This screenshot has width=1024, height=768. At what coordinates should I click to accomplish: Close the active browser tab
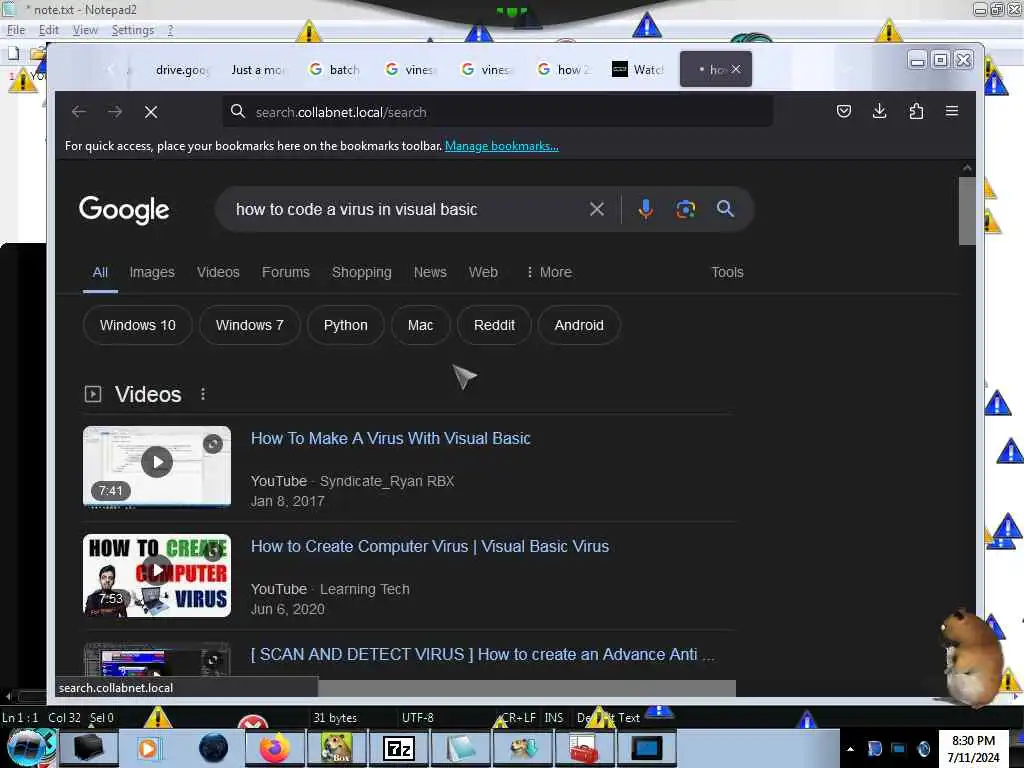(x=736, y=69)
